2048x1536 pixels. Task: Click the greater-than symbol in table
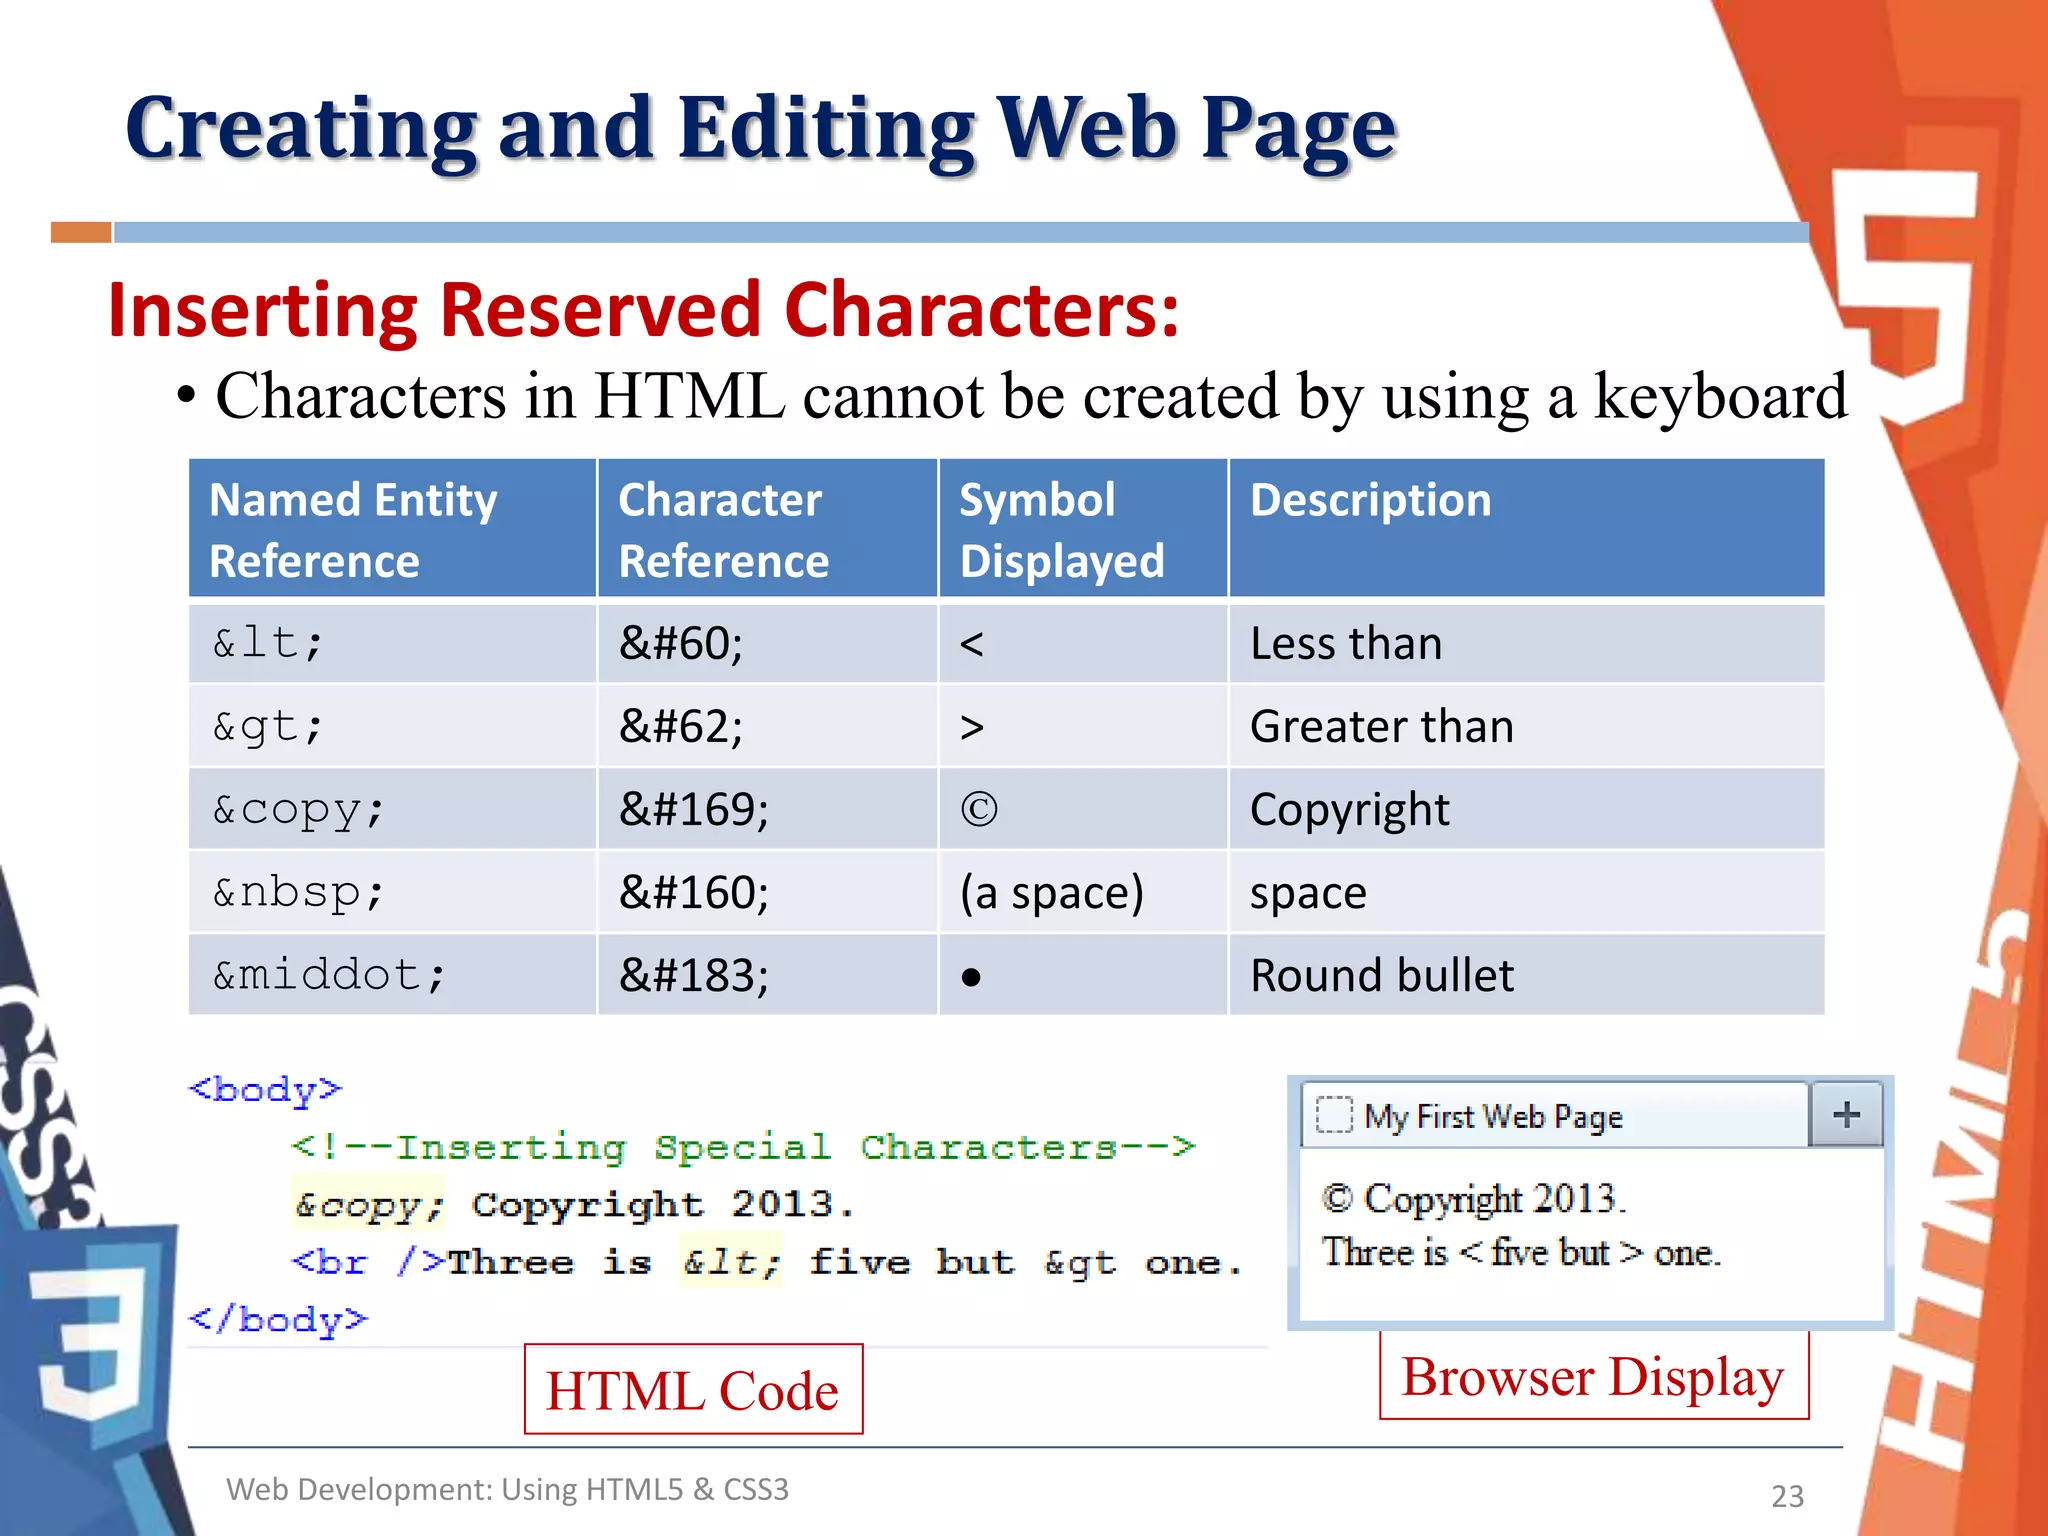[x=971, y=727]
